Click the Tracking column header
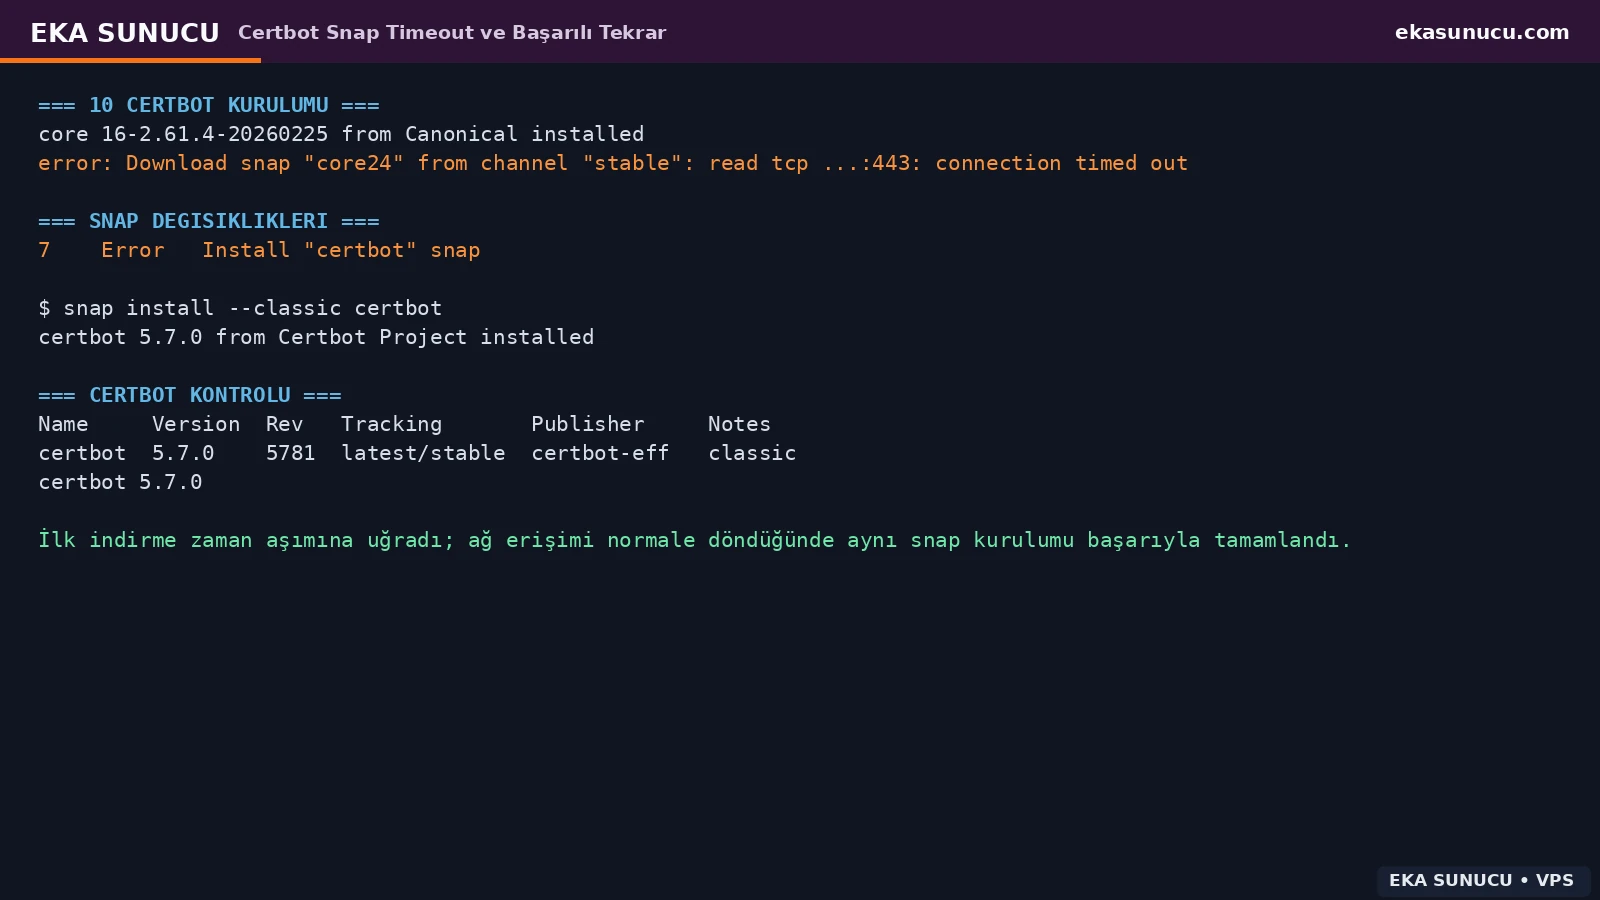 (x=391, y=424)
